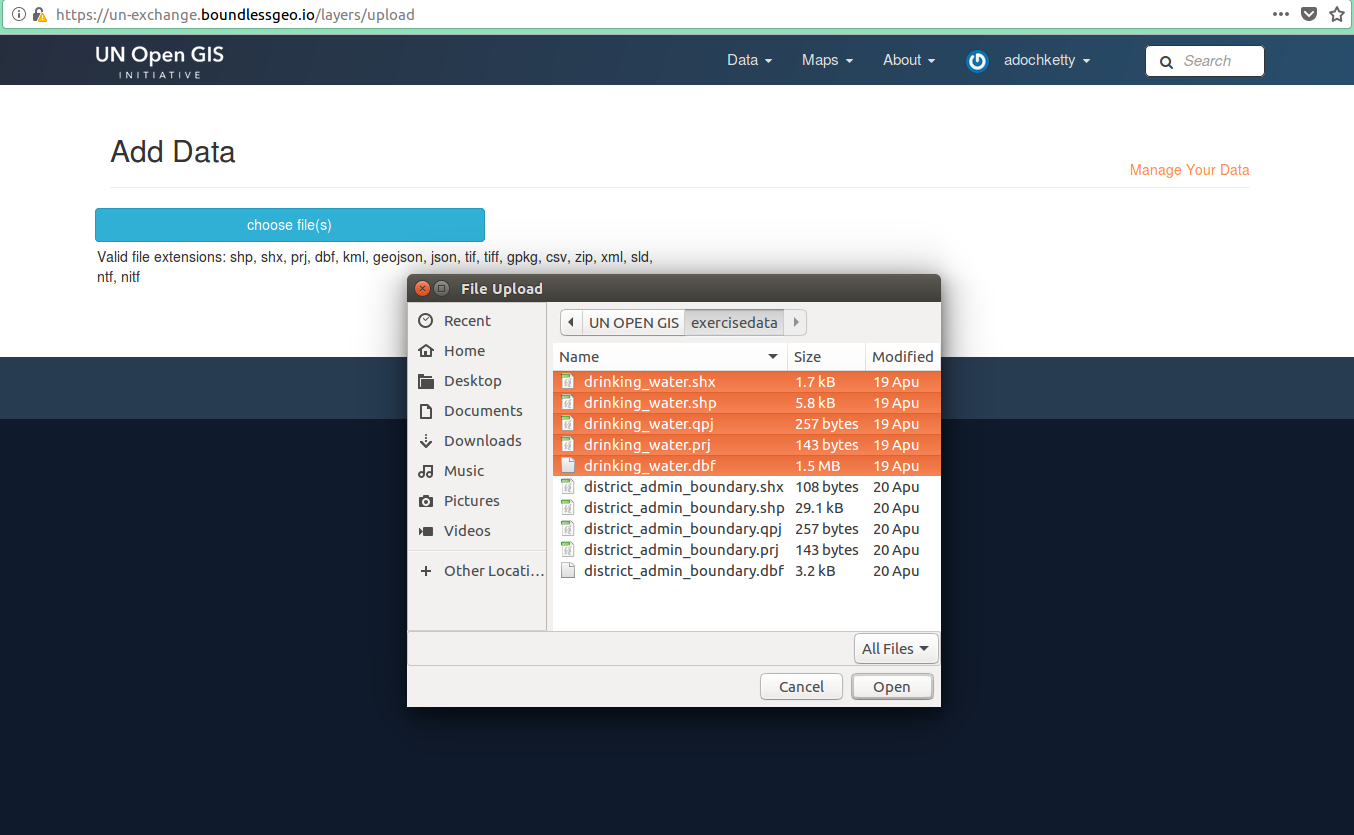
Task: Click the browser bookmark star icon
Action: point(1336,14)
